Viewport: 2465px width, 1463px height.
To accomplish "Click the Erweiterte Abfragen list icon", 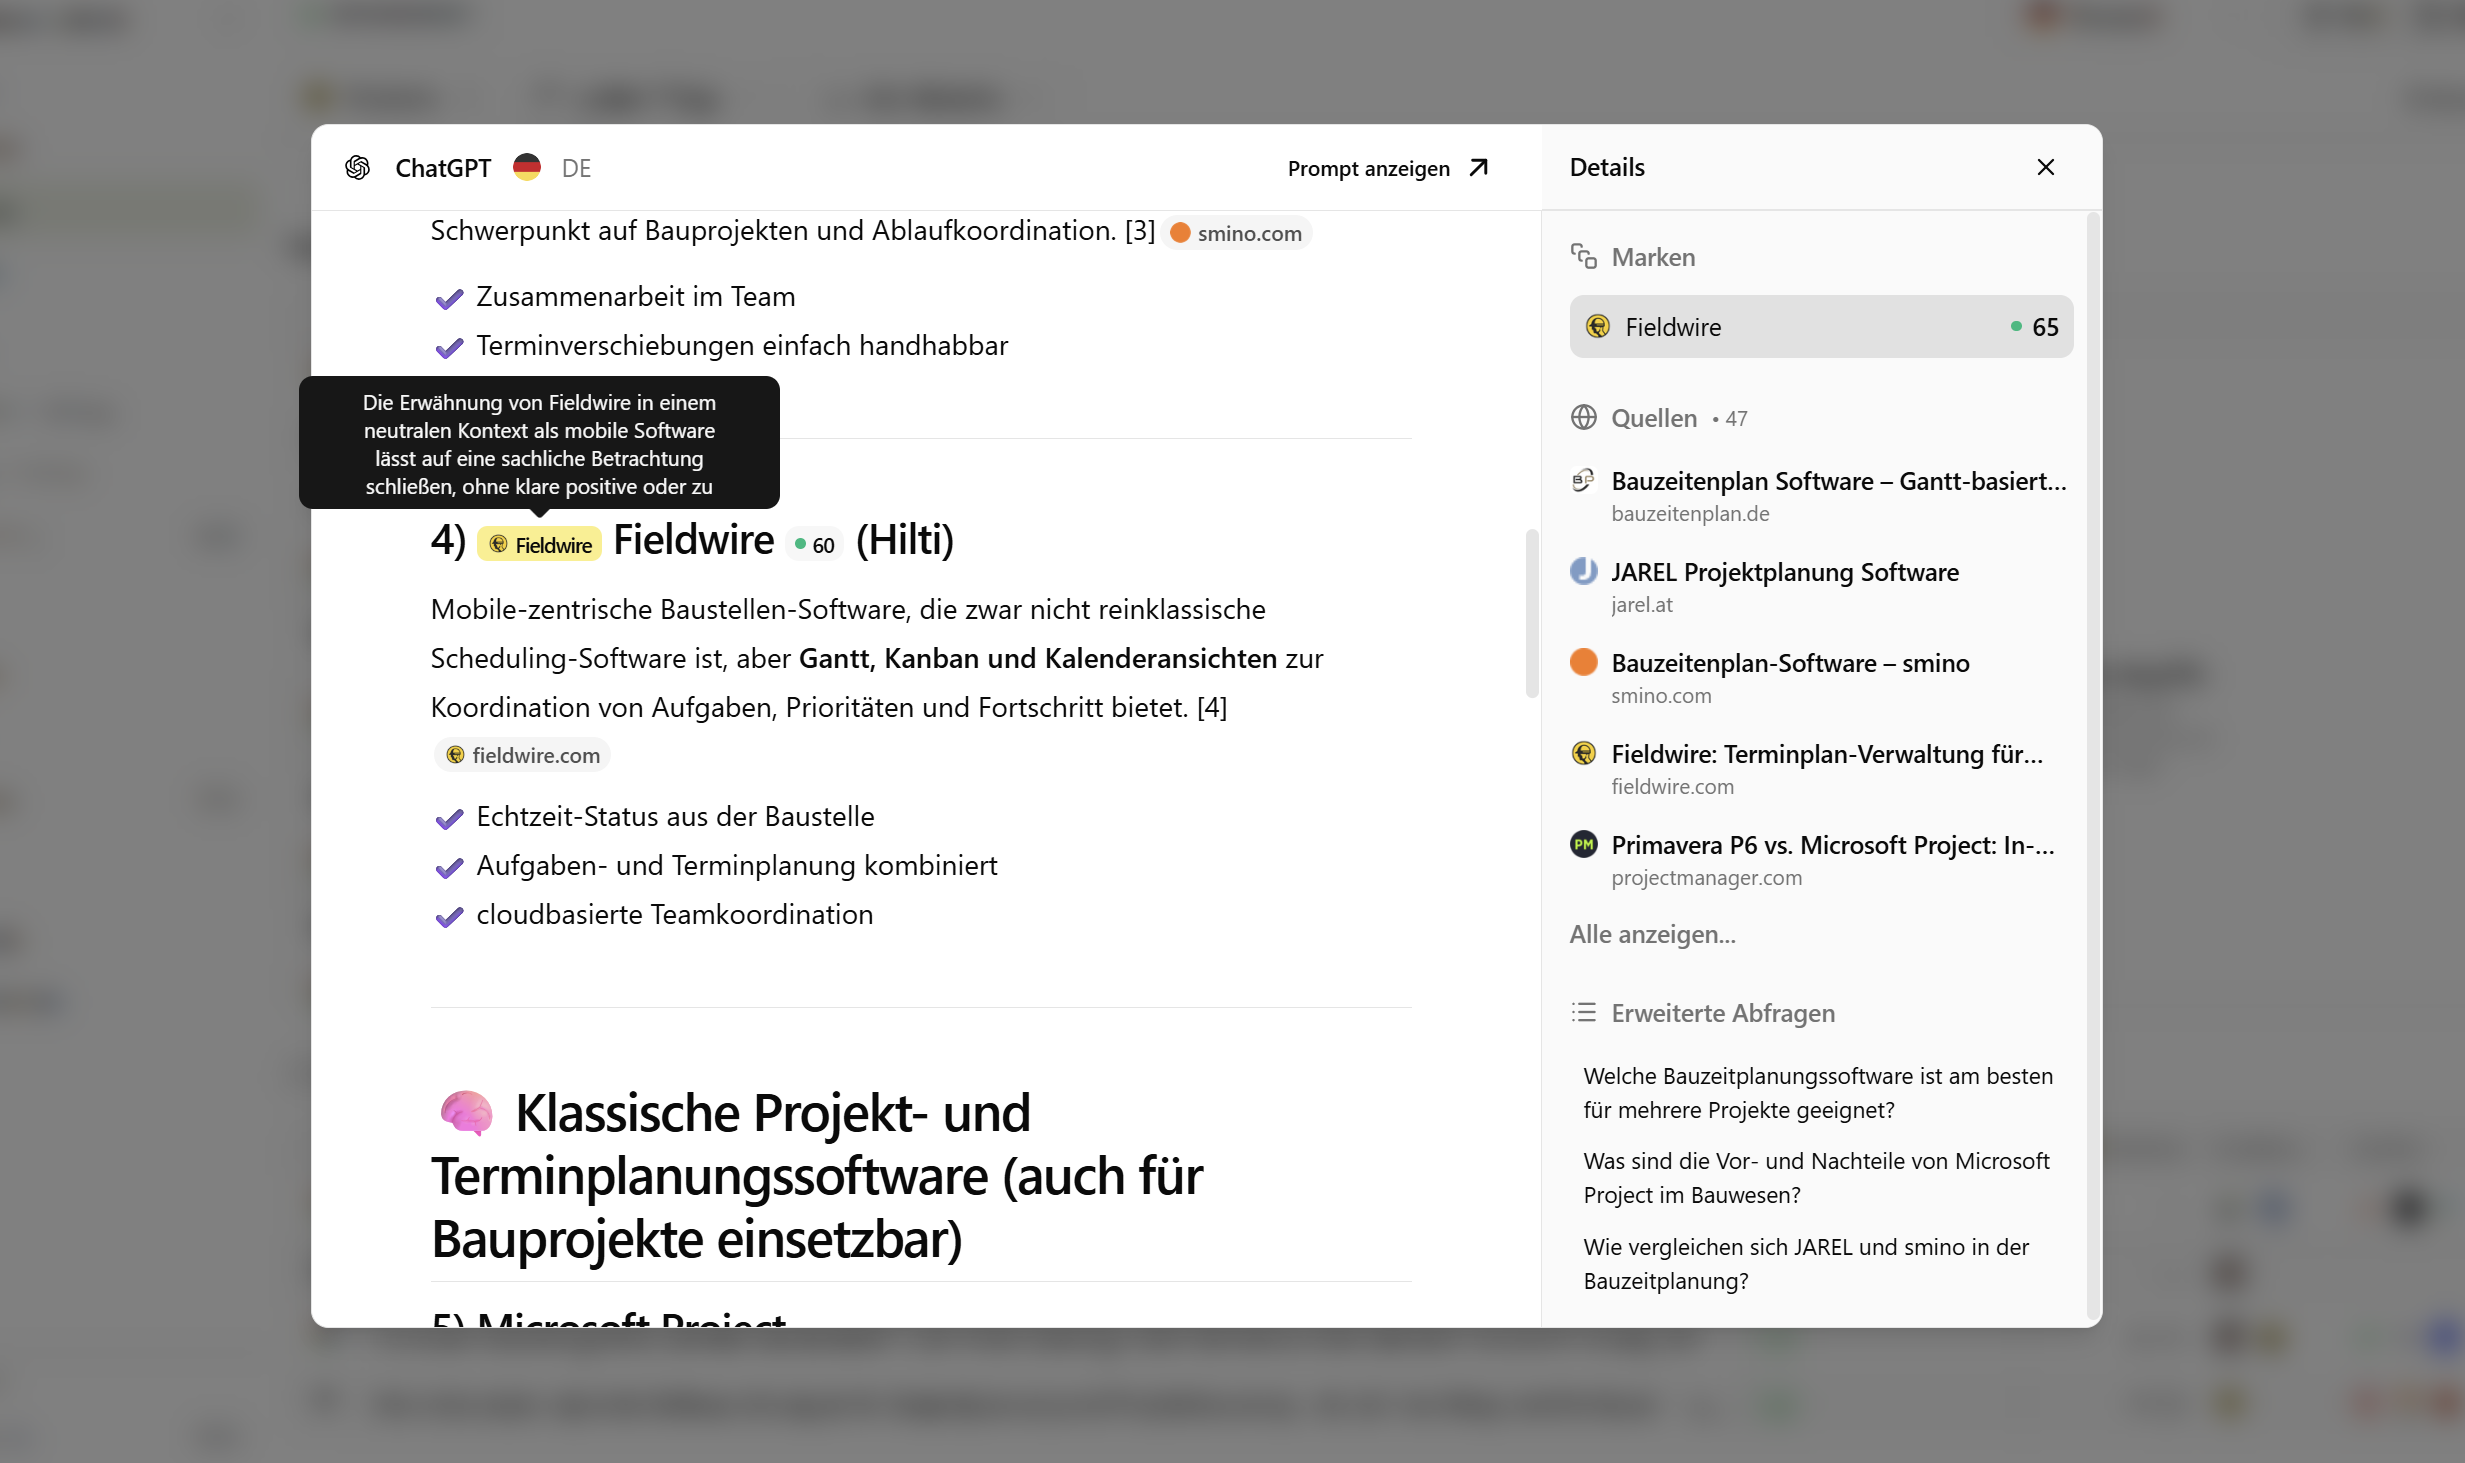I will click(1584, 1012).
